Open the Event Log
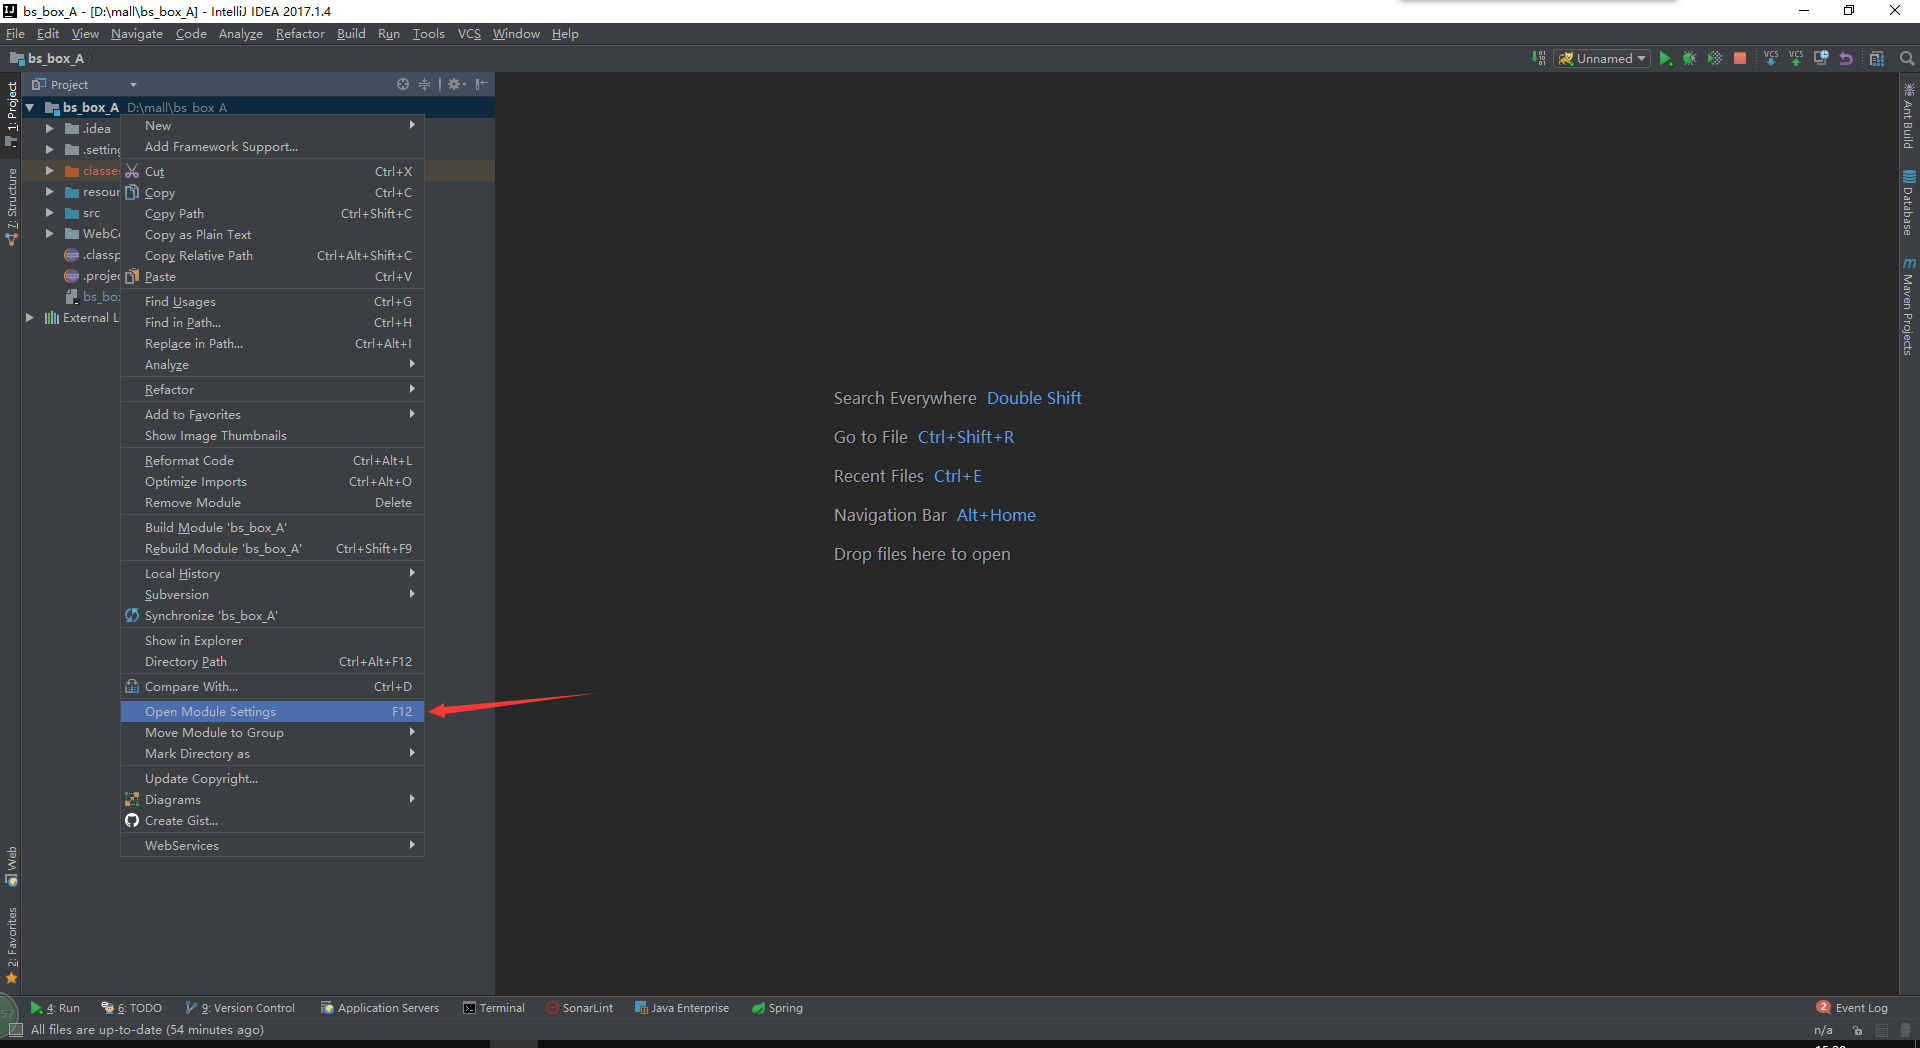Image resolution: width=1920 pixels, height=1048 pixels. (1852, 1008)
